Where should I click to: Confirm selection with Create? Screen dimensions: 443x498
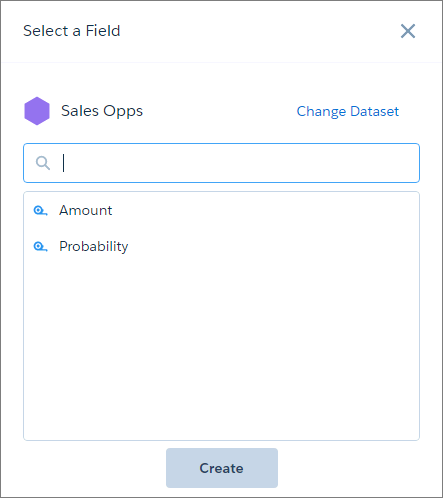point(222,468)
